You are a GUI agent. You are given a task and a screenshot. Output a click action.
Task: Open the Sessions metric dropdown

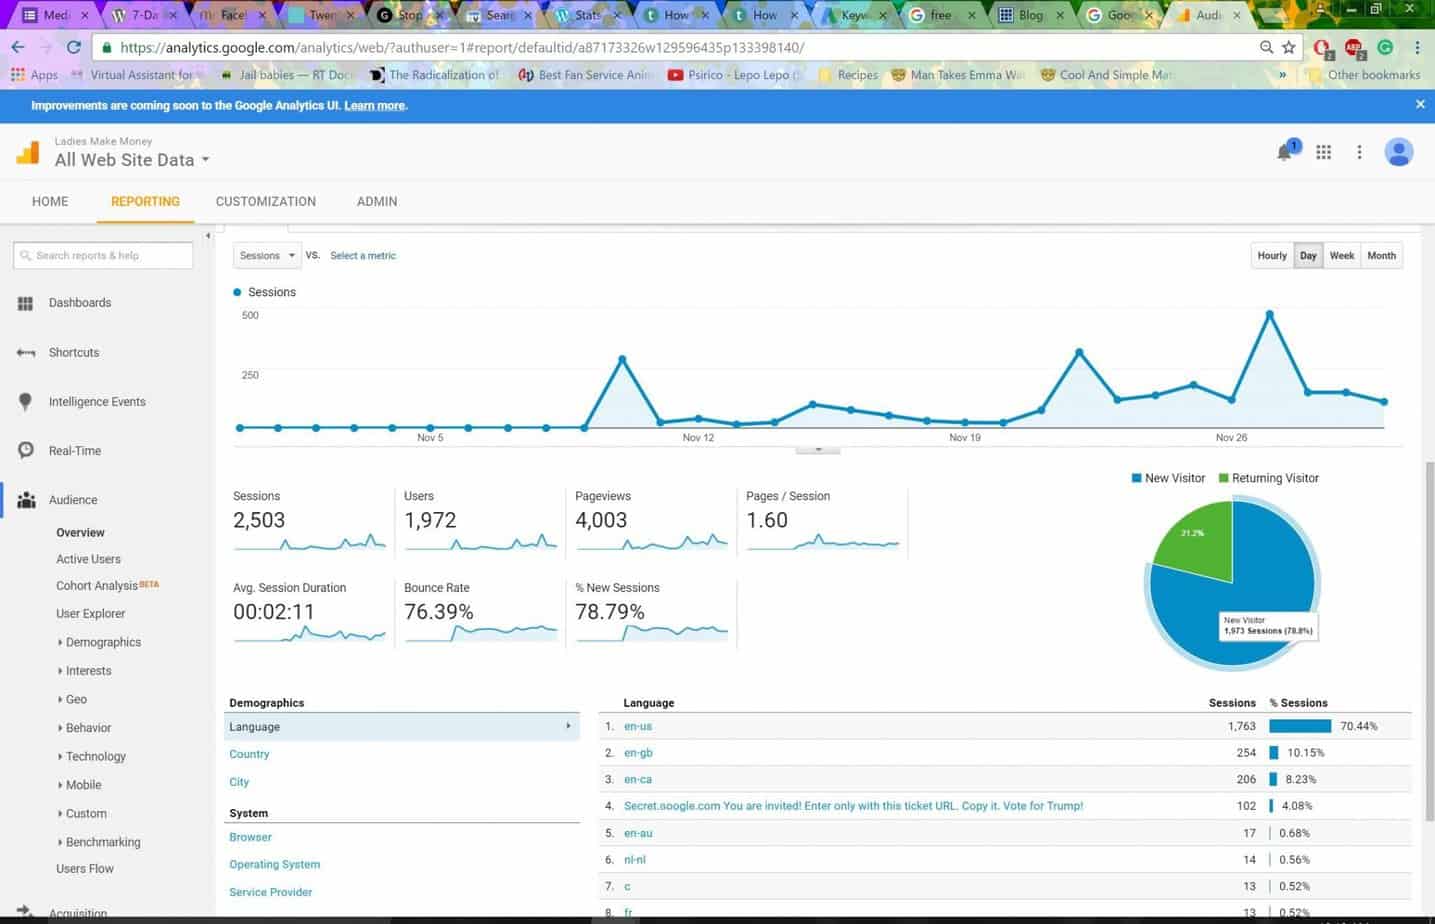pos(267,256)
